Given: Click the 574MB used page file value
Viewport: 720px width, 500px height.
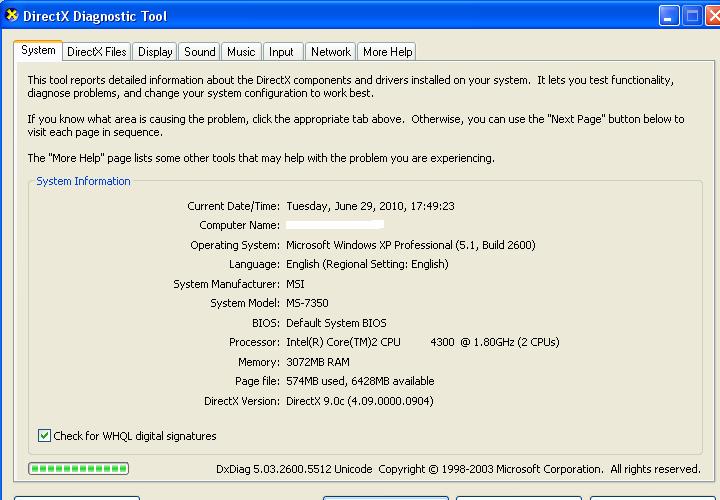Looking at the screenshot, I should [x=360, y=381].
